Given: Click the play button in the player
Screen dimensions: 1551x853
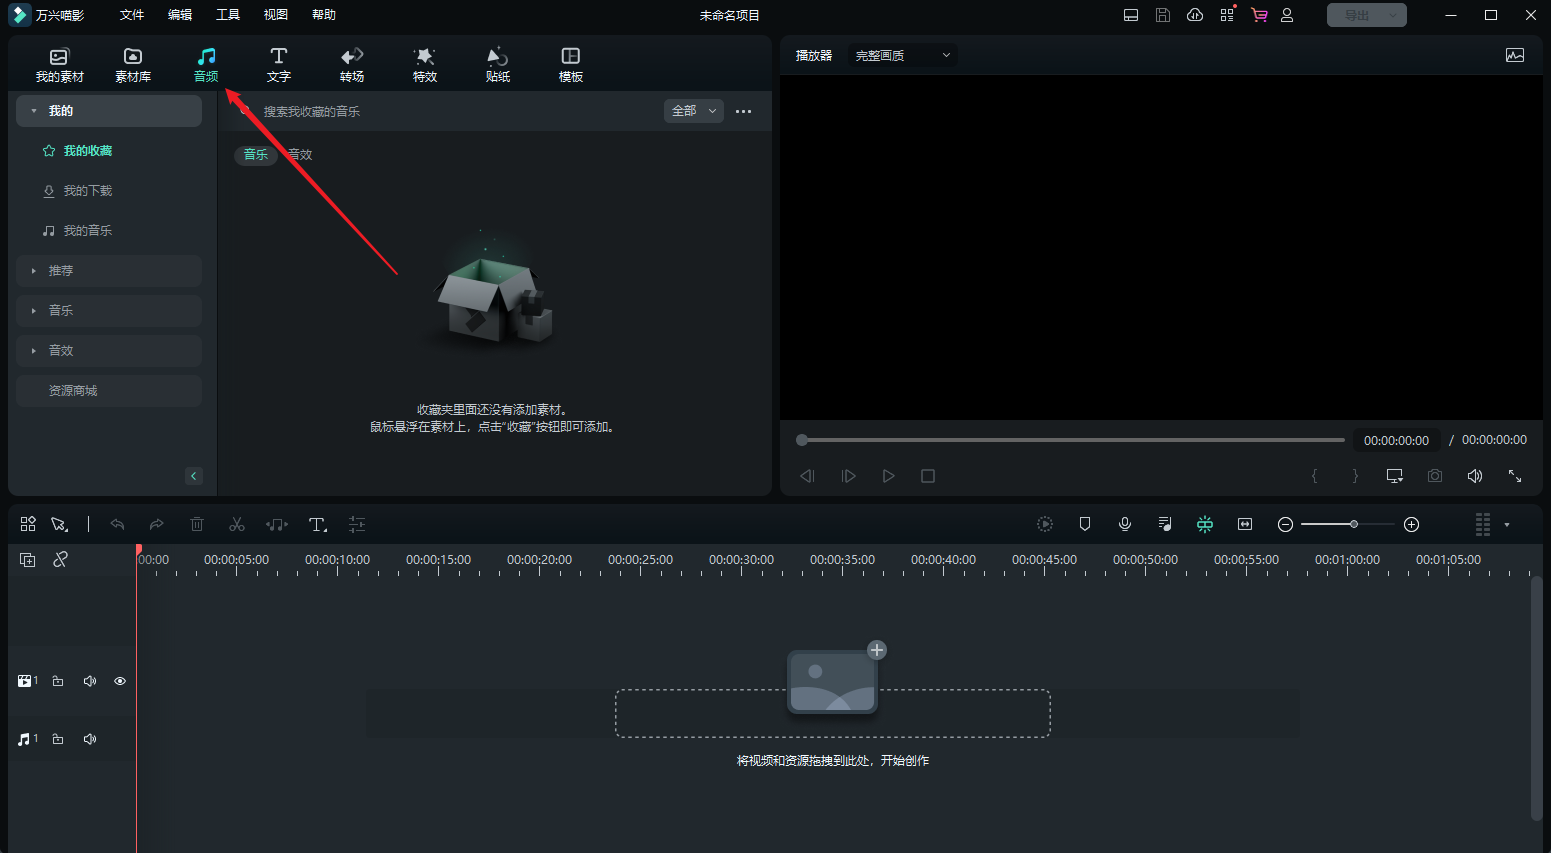Looking at the screenshot, I should point(888,476).
